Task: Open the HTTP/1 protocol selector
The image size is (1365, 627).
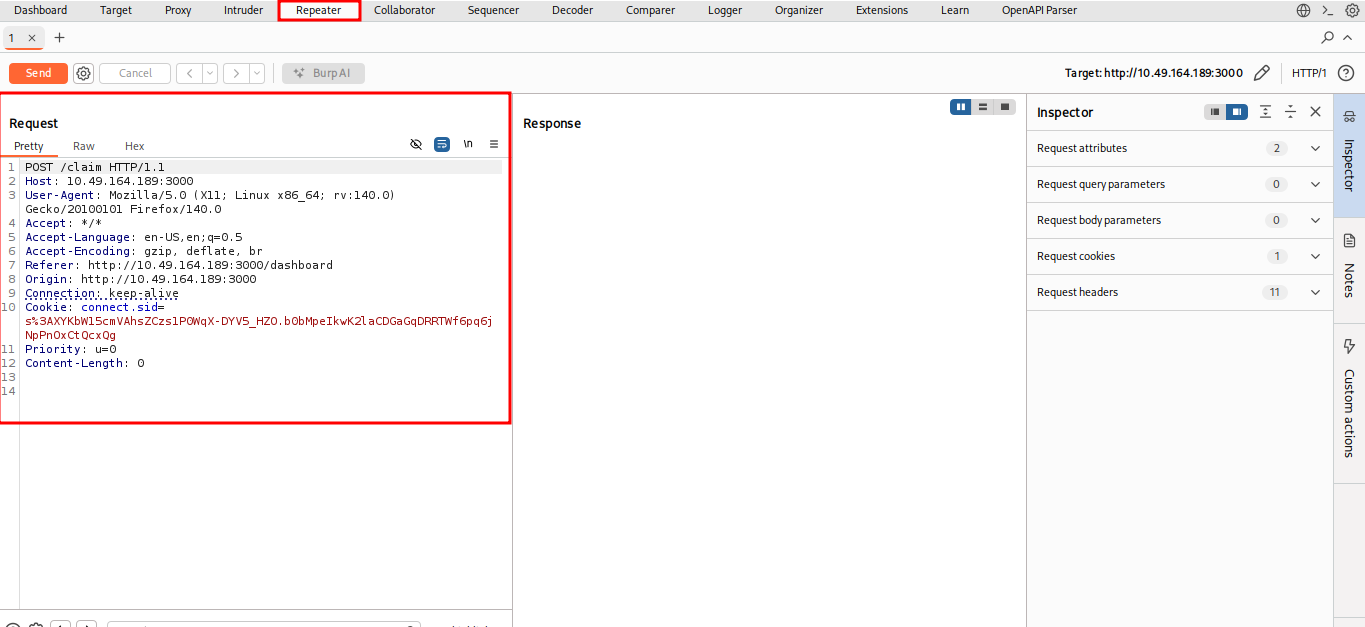Action: tap(1309, 73)
